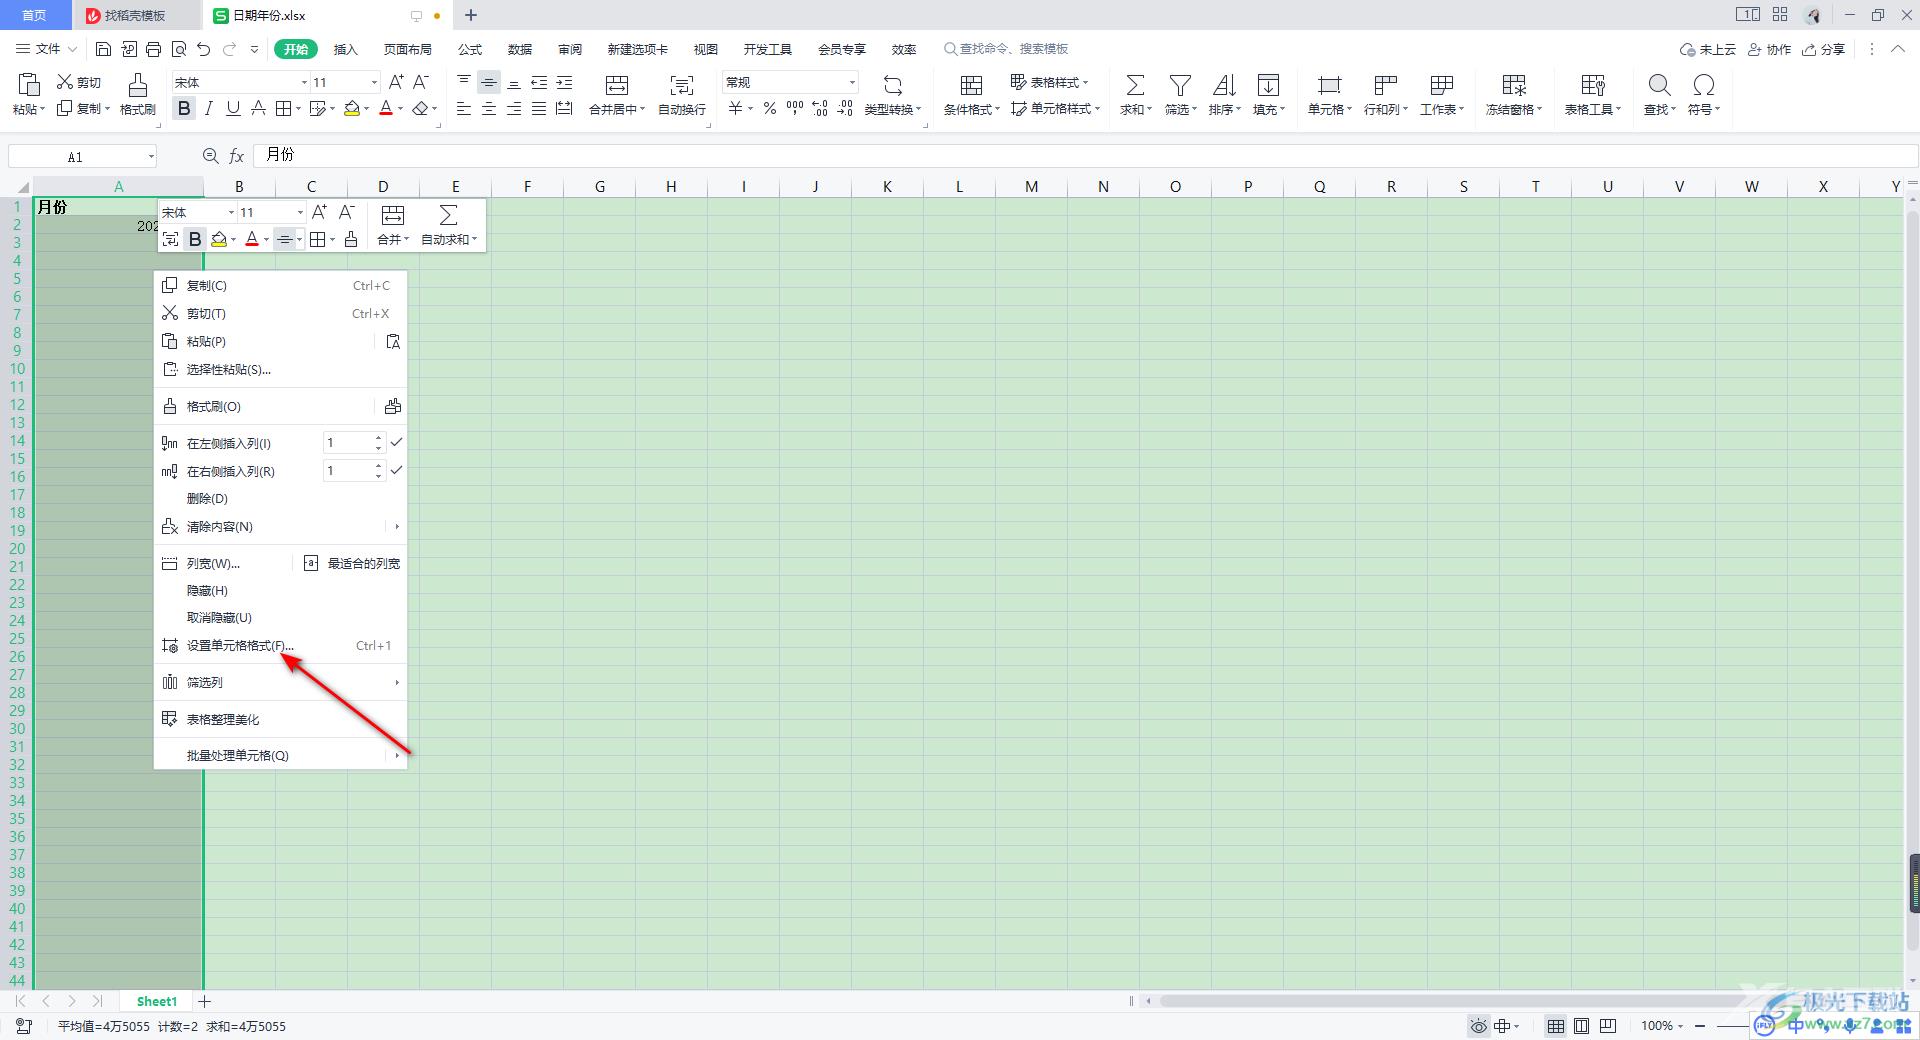This screenshot has width=1920, height=1040.
Task: Click the formula bar showing 月份
Action: coord(1085,155)
